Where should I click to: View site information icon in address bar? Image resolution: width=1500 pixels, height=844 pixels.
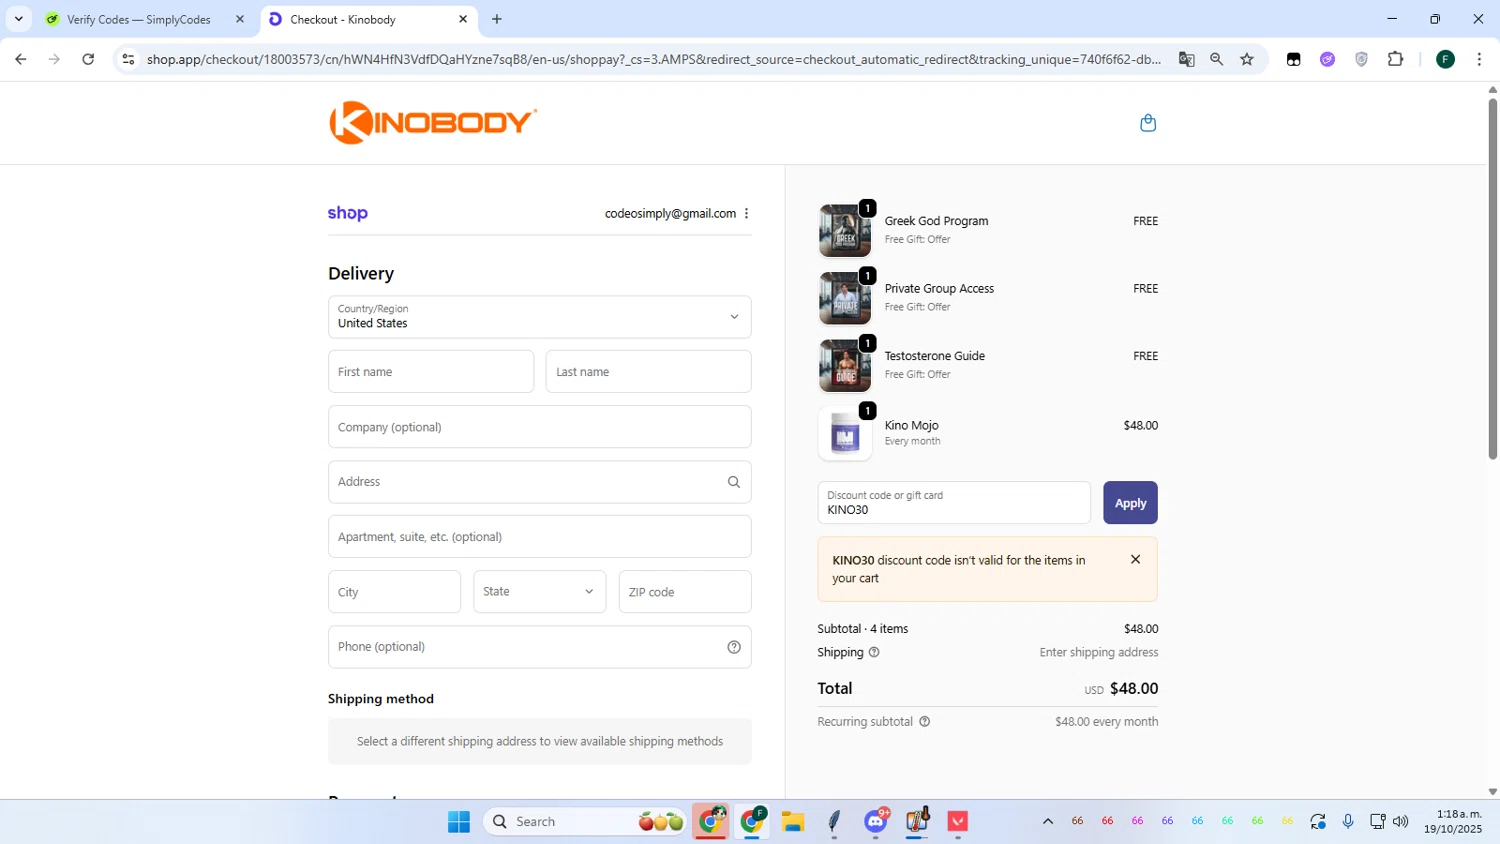point(128,59)
